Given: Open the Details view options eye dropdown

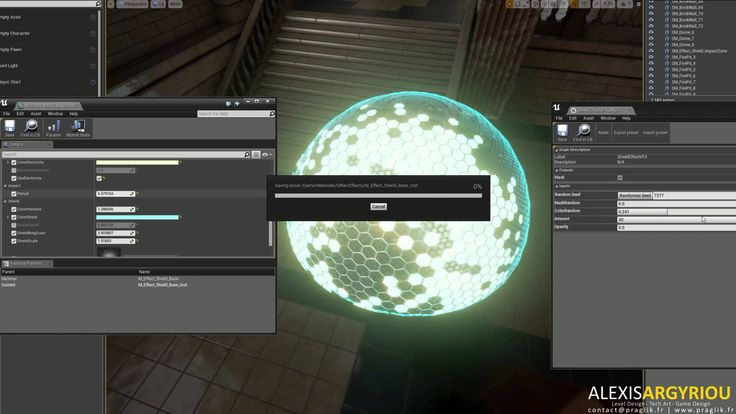Looking at the screenshot, I should click(x=267, y=154).
